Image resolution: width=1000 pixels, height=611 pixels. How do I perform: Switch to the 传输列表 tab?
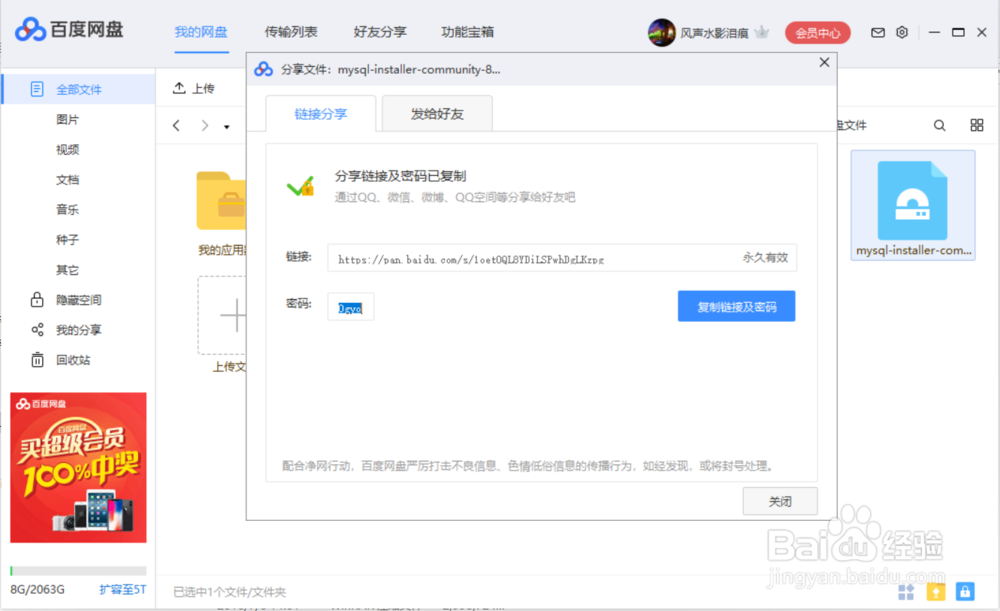click(290, 31)
